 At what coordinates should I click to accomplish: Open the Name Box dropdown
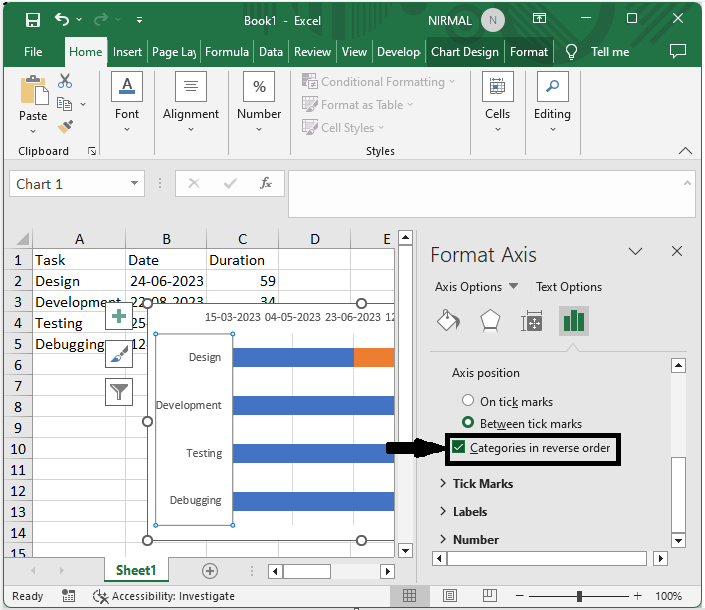pos(135,184)
